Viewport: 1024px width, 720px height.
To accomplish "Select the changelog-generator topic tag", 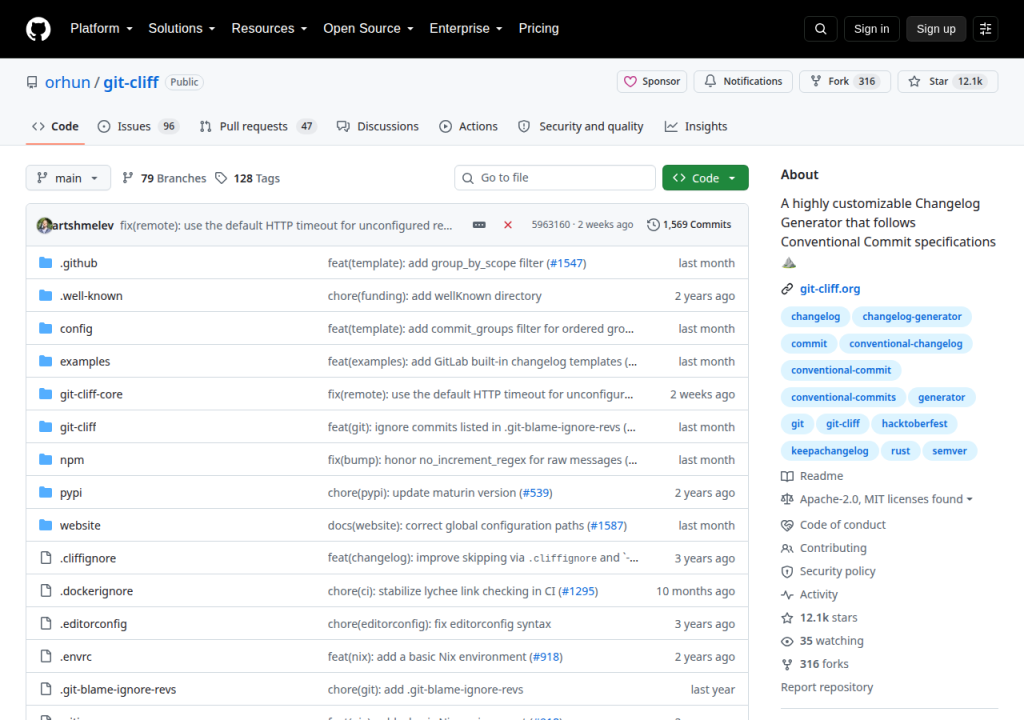I will pyautogui.click(x=912, y=316).
